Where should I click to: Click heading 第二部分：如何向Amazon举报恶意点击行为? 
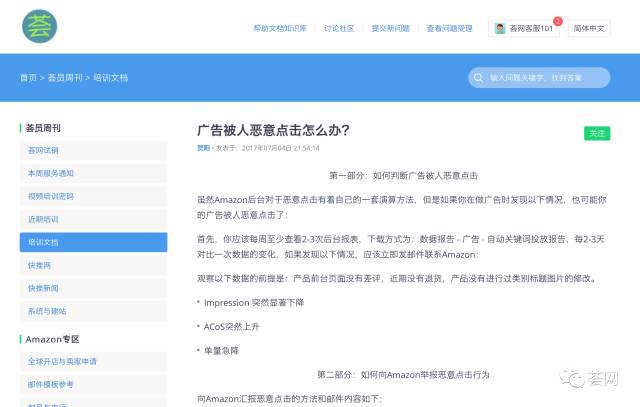404,375
